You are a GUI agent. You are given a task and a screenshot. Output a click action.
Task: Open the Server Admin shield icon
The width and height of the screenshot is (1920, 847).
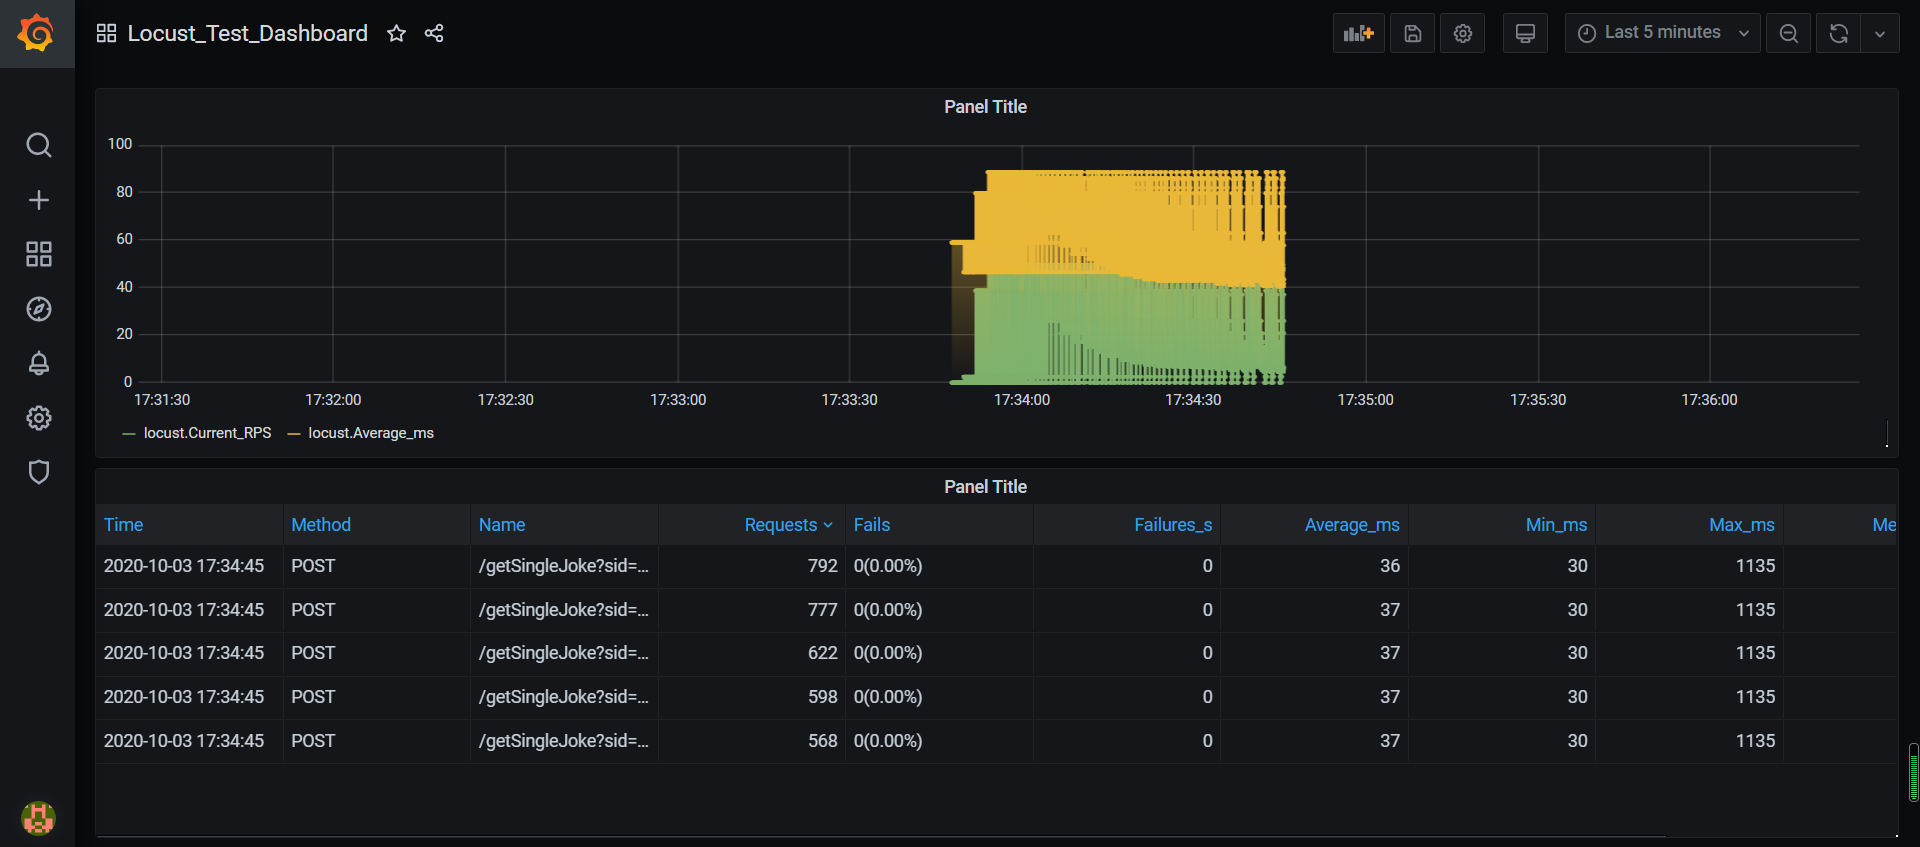(38, 472)
